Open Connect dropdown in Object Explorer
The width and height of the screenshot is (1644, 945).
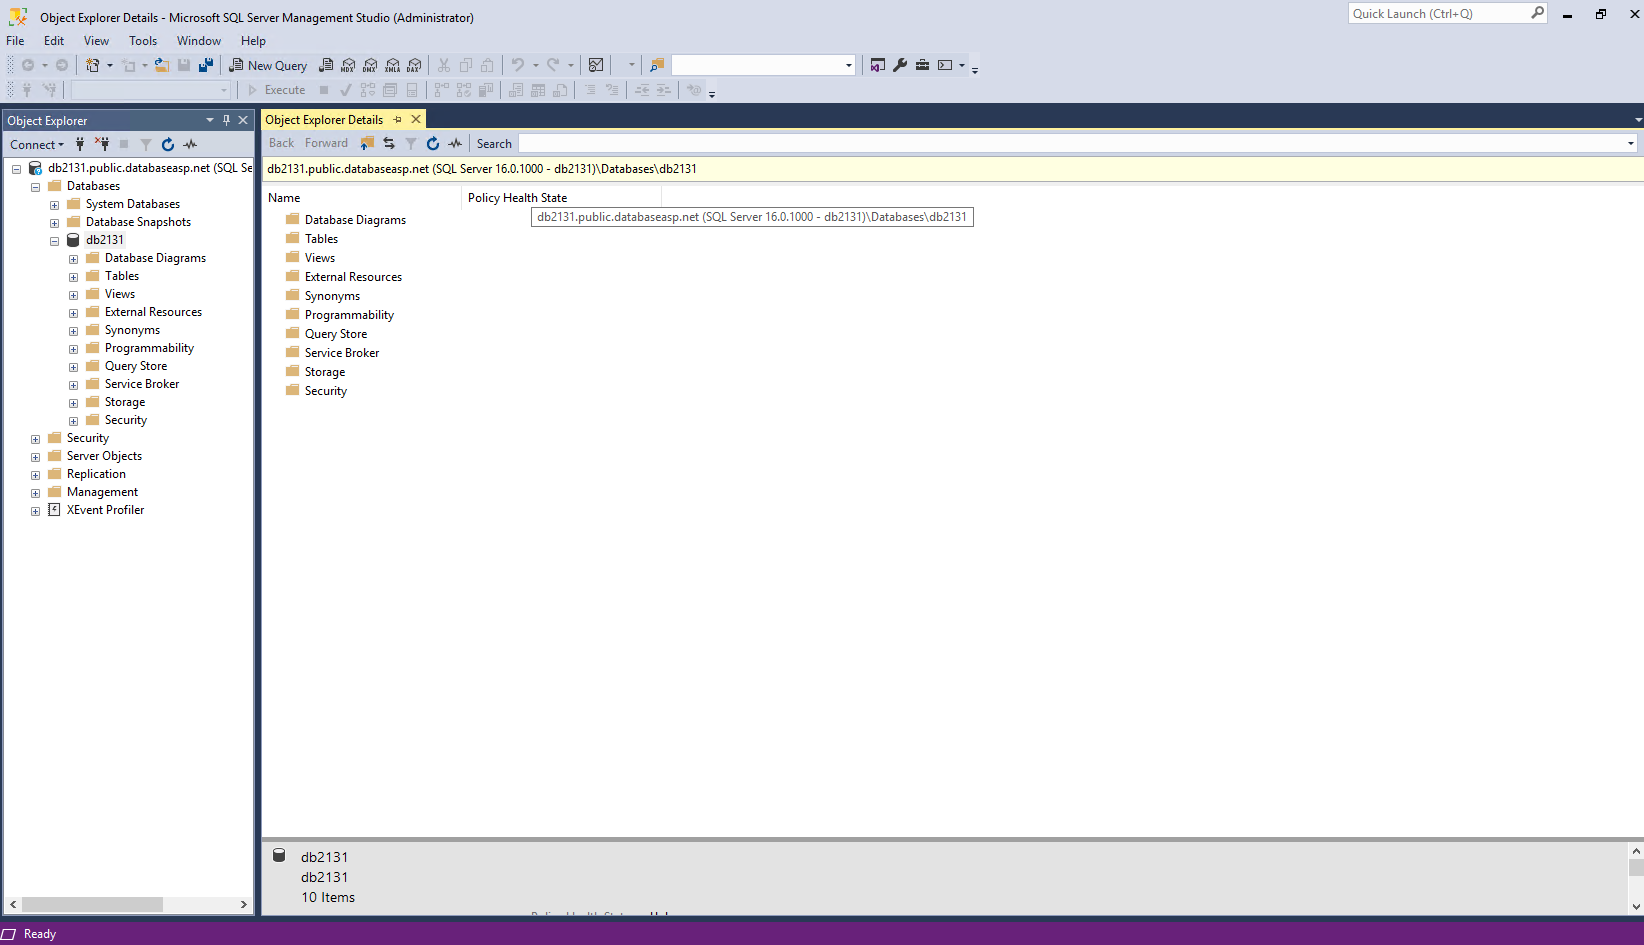[37, 144]
